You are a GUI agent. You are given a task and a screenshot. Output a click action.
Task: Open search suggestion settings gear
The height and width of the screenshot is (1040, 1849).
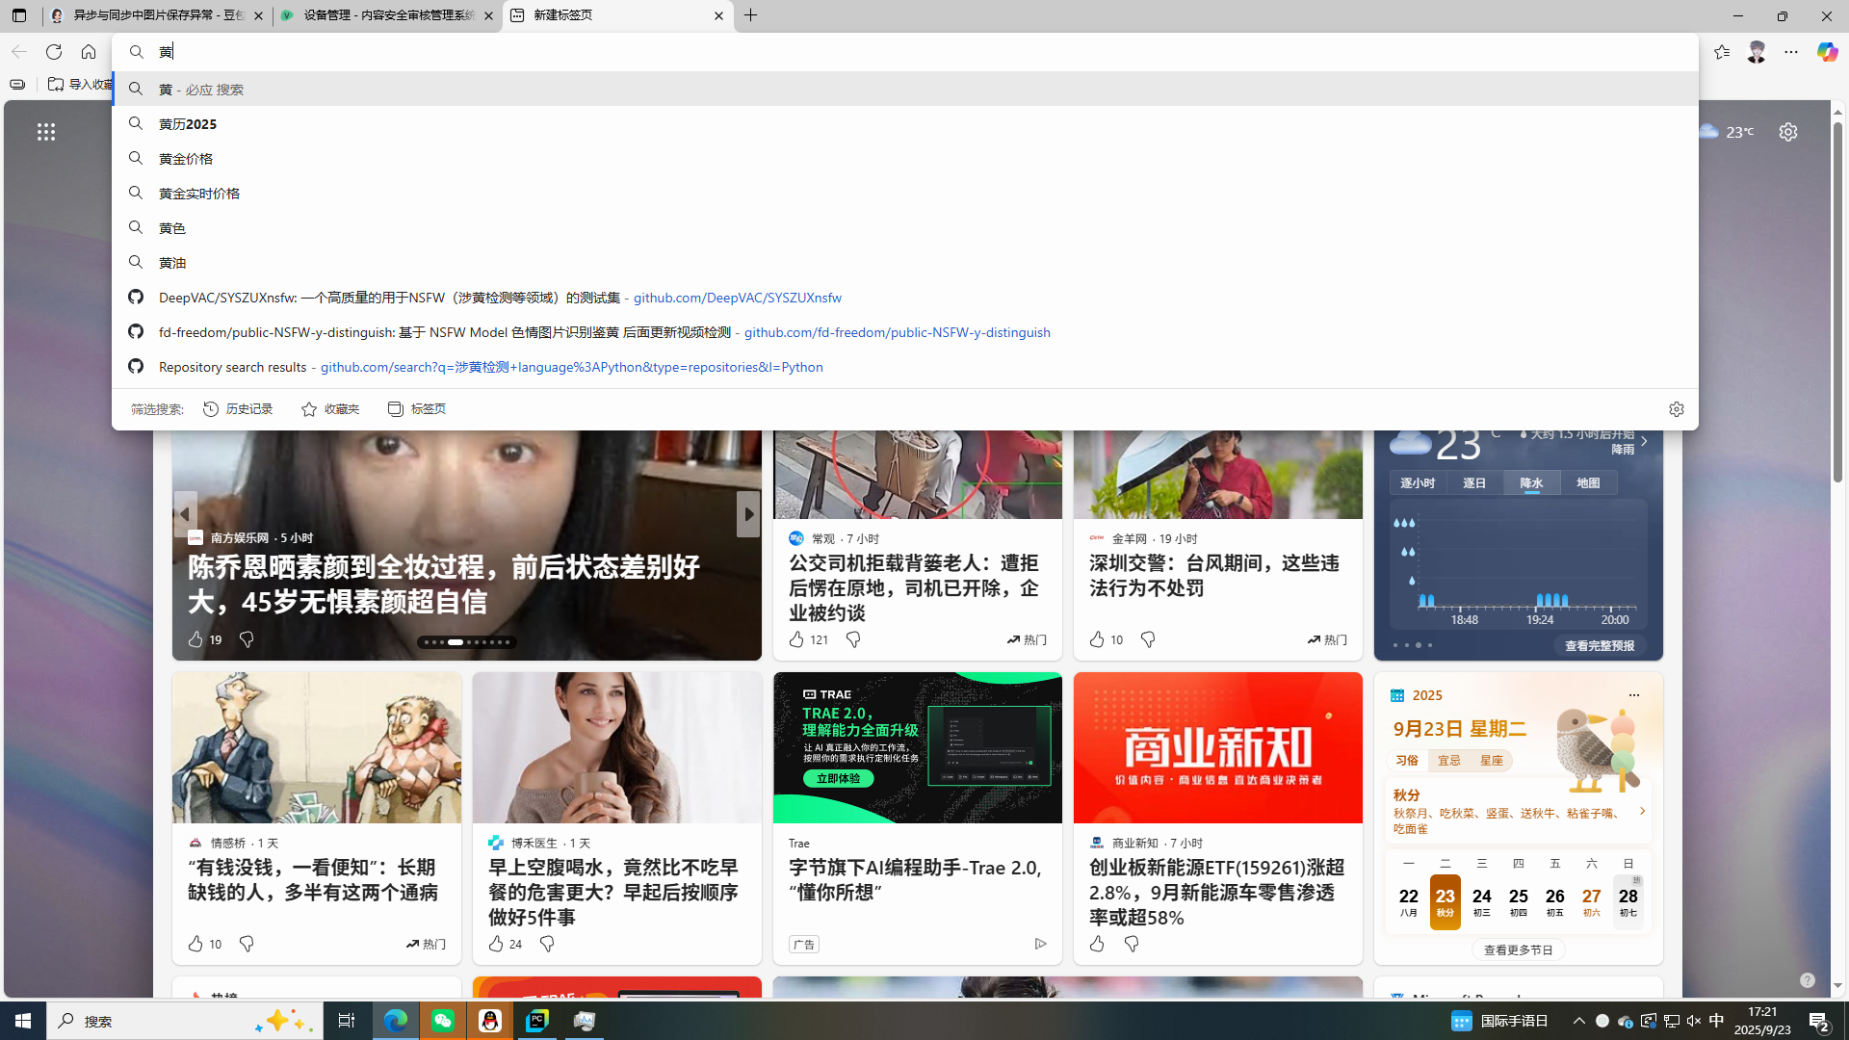point(1676,409)
